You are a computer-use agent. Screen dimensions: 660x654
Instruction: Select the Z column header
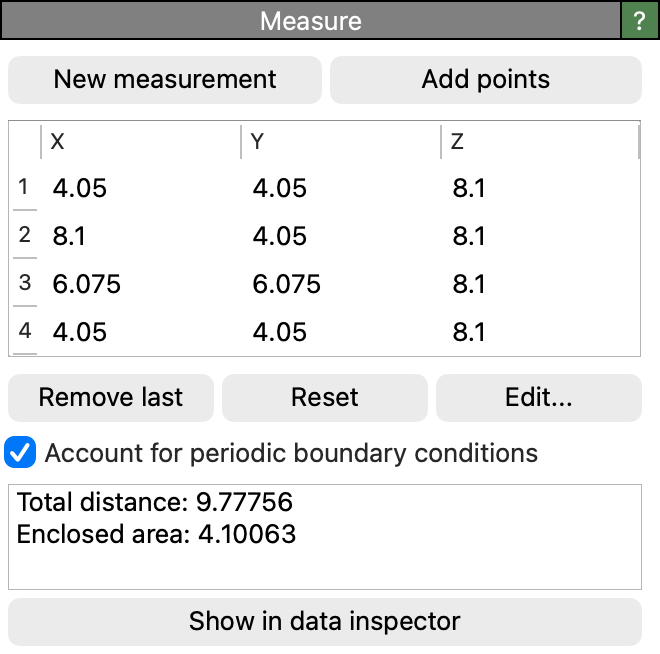(x=540, y=141)
